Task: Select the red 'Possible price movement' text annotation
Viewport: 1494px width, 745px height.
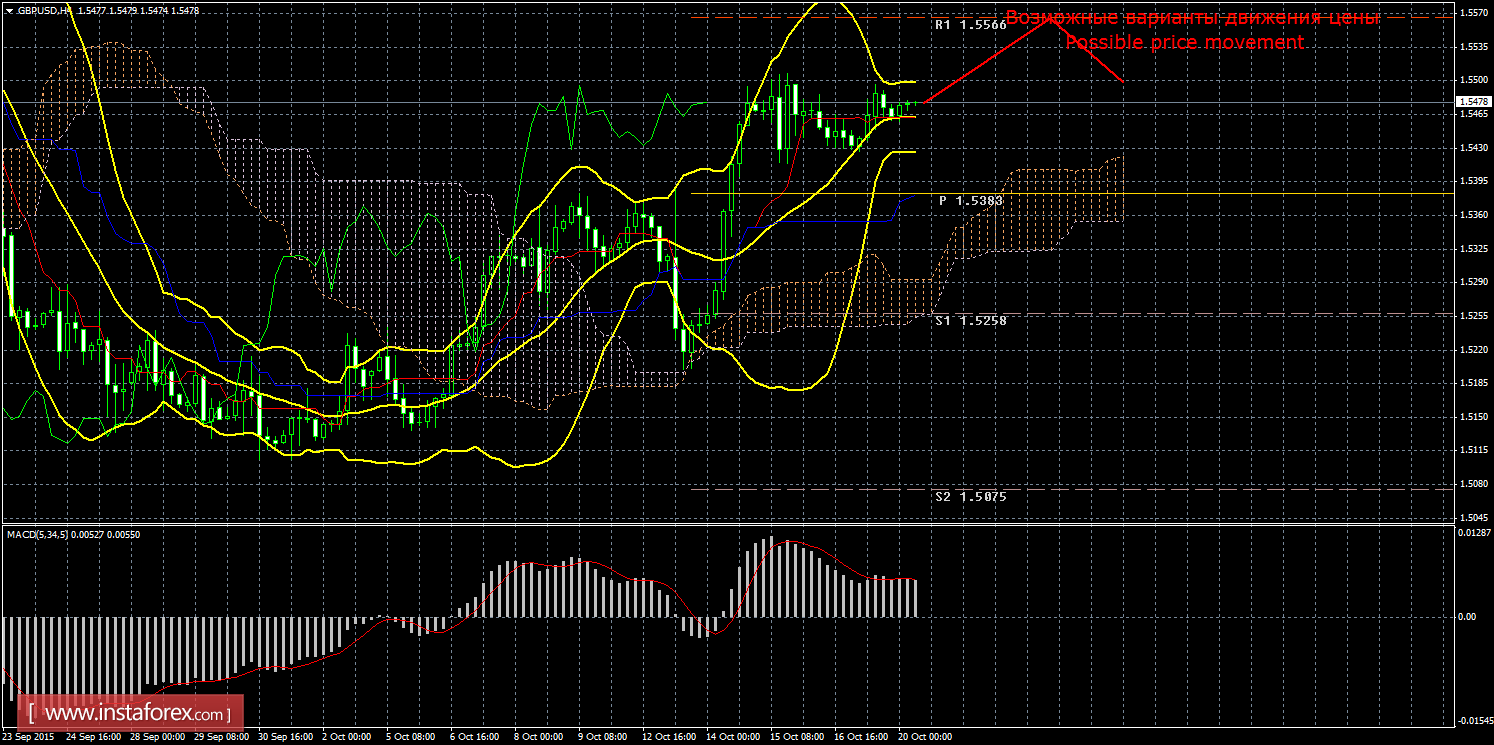Action: (x=1184, y=43)
